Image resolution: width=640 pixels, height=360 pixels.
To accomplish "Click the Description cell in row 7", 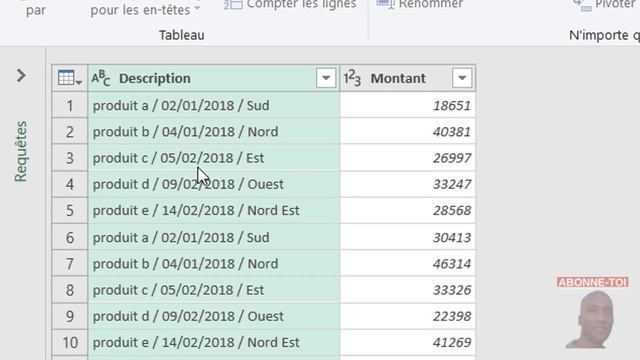I will point(213,264).
